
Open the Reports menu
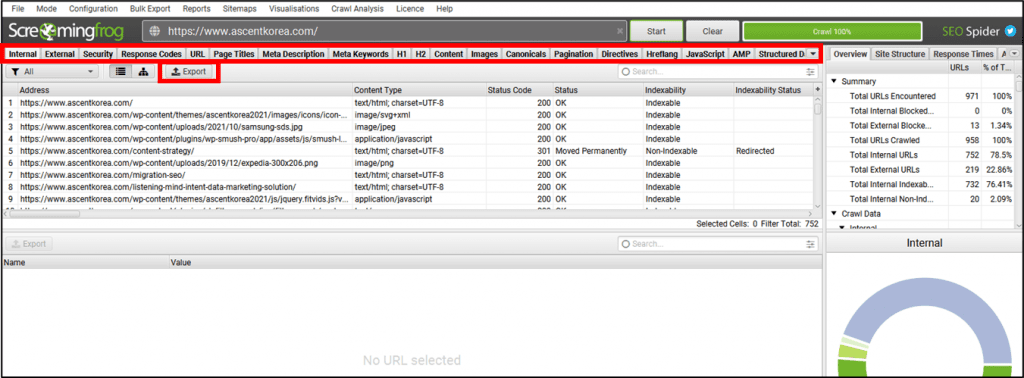point(197,9)
